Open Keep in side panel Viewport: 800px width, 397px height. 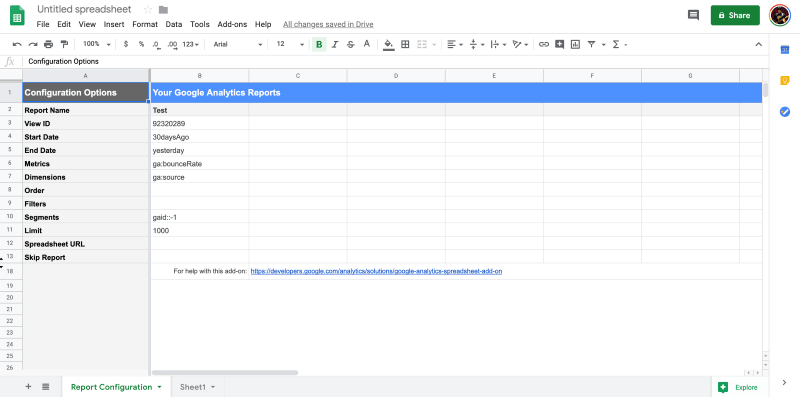click(x=785, y=81)
